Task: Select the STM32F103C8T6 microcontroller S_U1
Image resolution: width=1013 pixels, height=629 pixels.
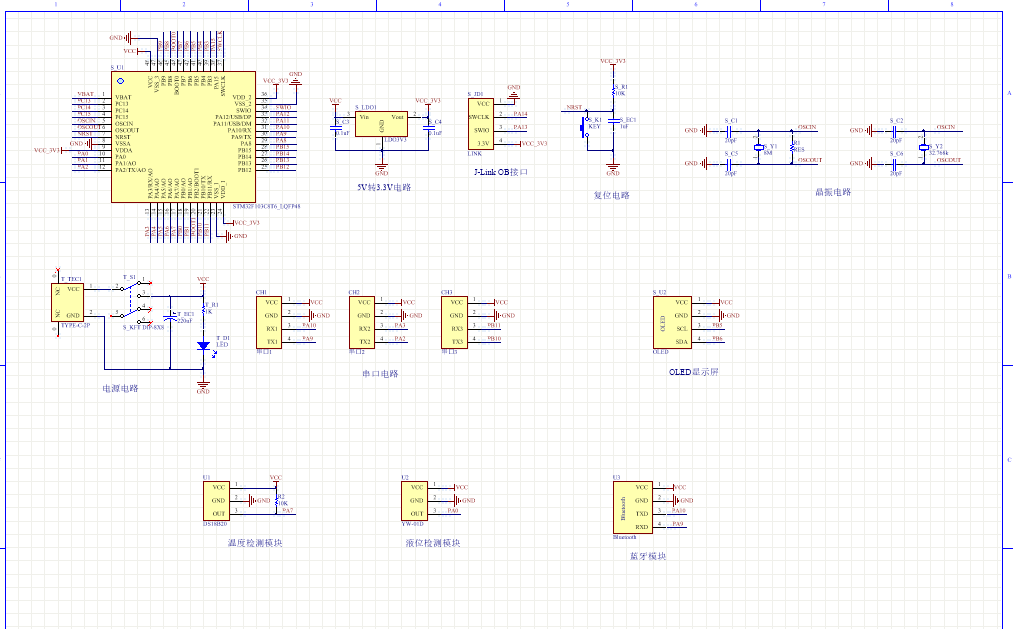Action: [x=180, y=137]
